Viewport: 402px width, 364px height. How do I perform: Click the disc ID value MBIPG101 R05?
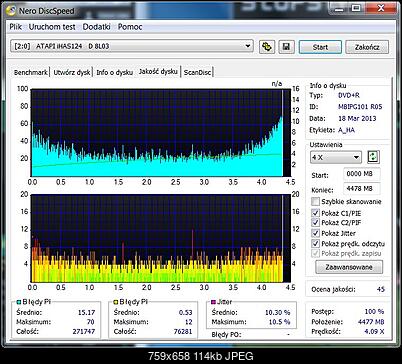point(360,107)
